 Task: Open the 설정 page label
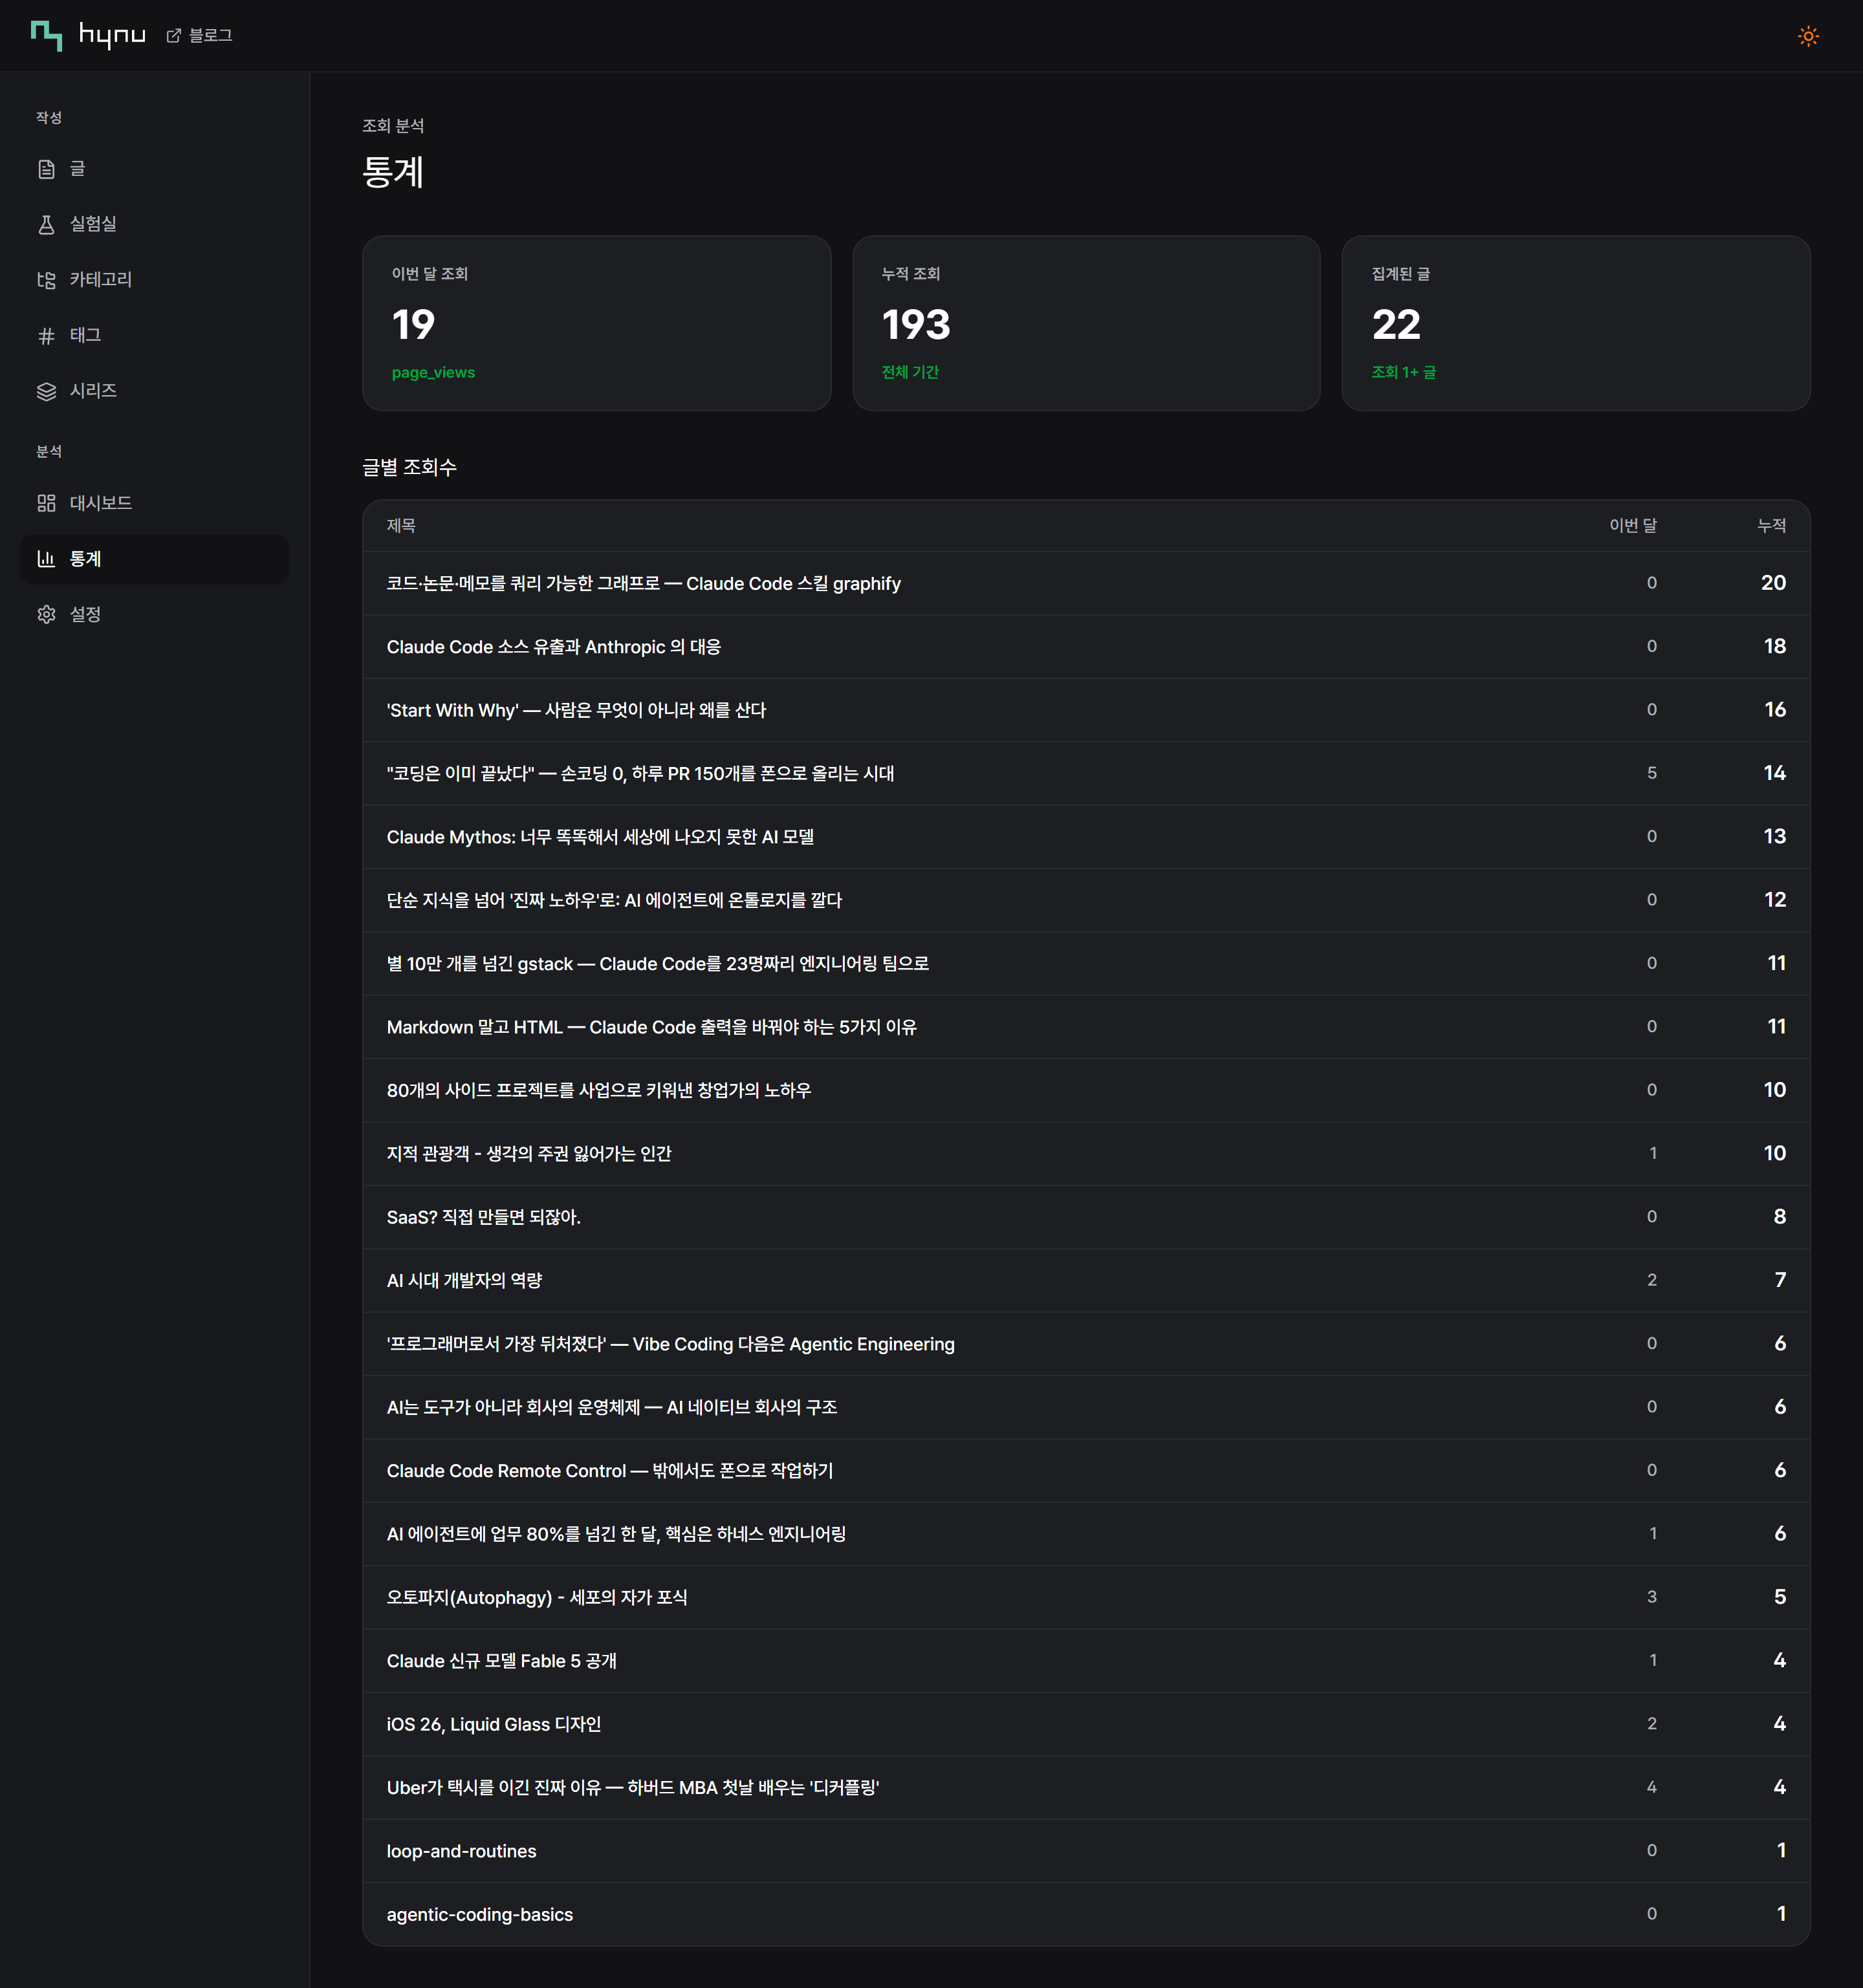[85, 614]
